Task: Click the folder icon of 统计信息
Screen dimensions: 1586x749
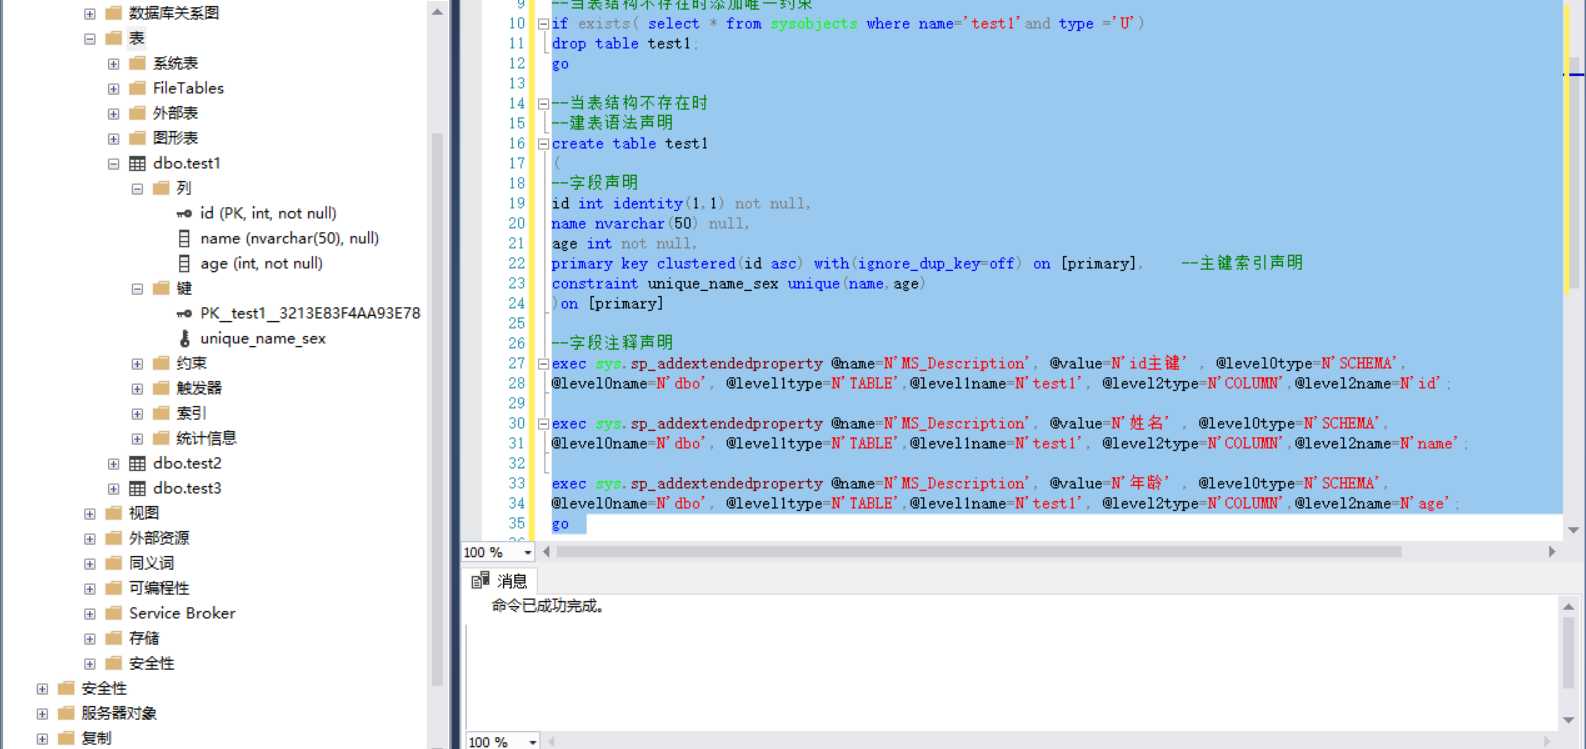Action: click(162, 438)
